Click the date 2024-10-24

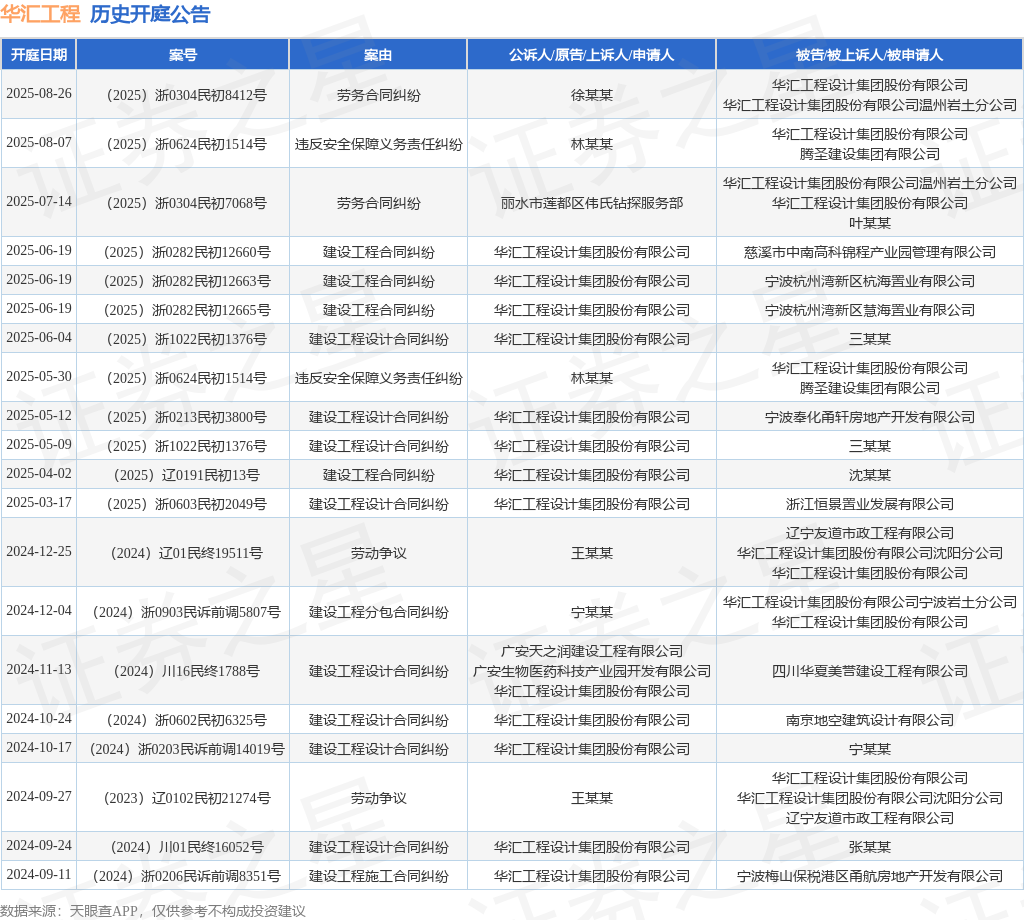[39, 718]
